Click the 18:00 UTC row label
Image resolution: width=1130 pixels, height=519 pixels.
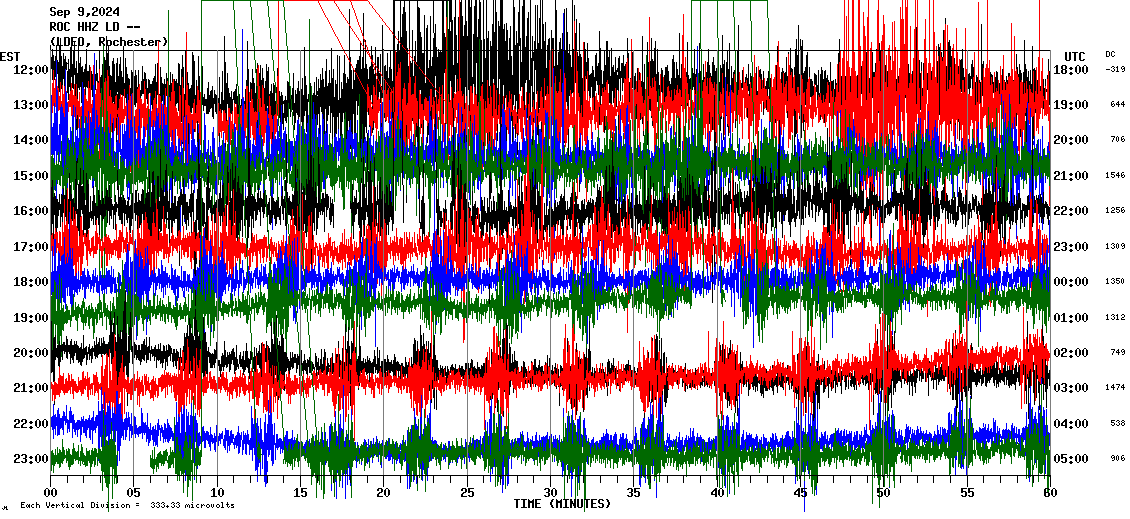(1072, 69)
